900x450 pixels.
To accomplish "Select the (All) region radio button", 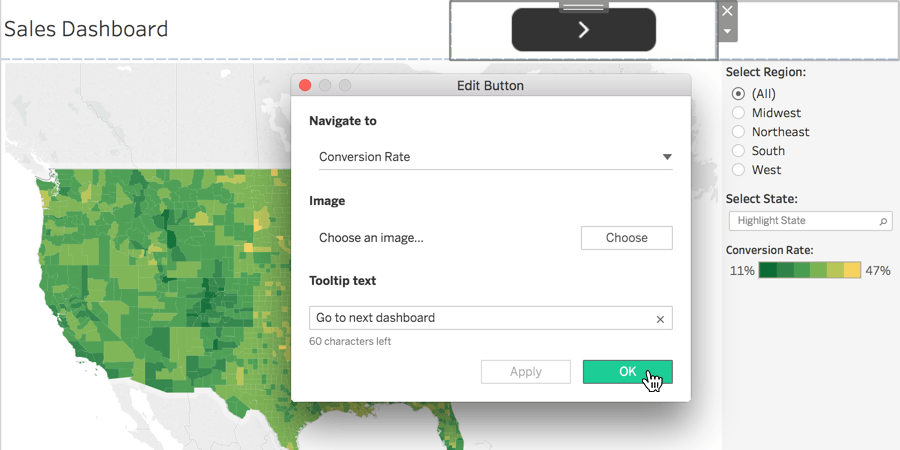I will pos(738,94).
